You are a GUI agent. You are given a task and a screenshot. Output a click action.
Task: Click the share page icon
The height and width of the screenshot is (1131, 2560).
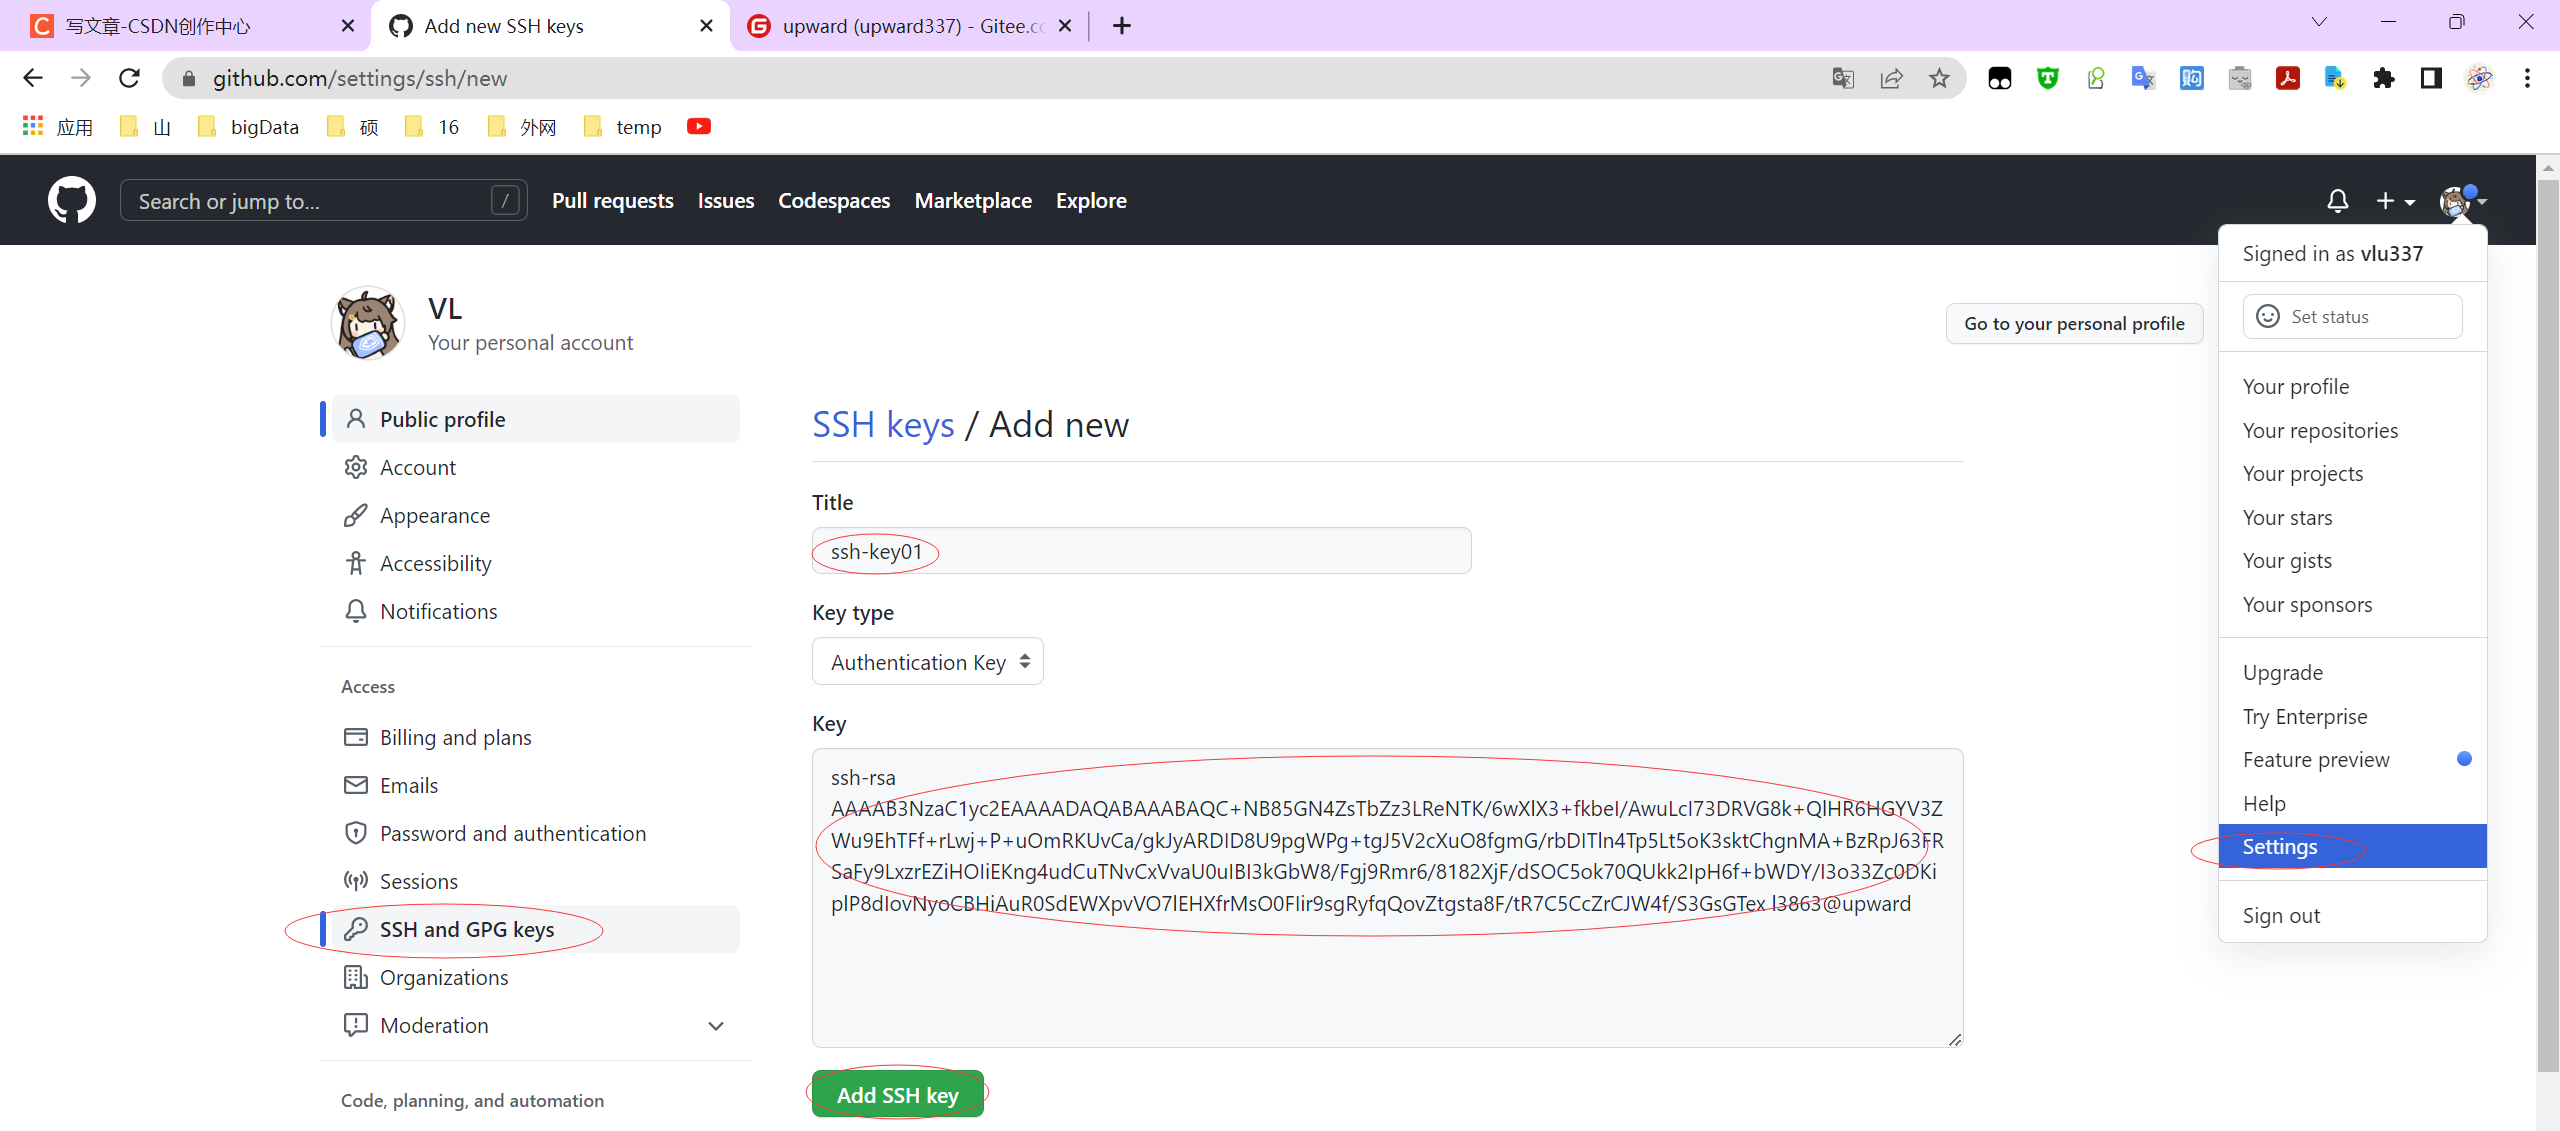pos(1891,78)
